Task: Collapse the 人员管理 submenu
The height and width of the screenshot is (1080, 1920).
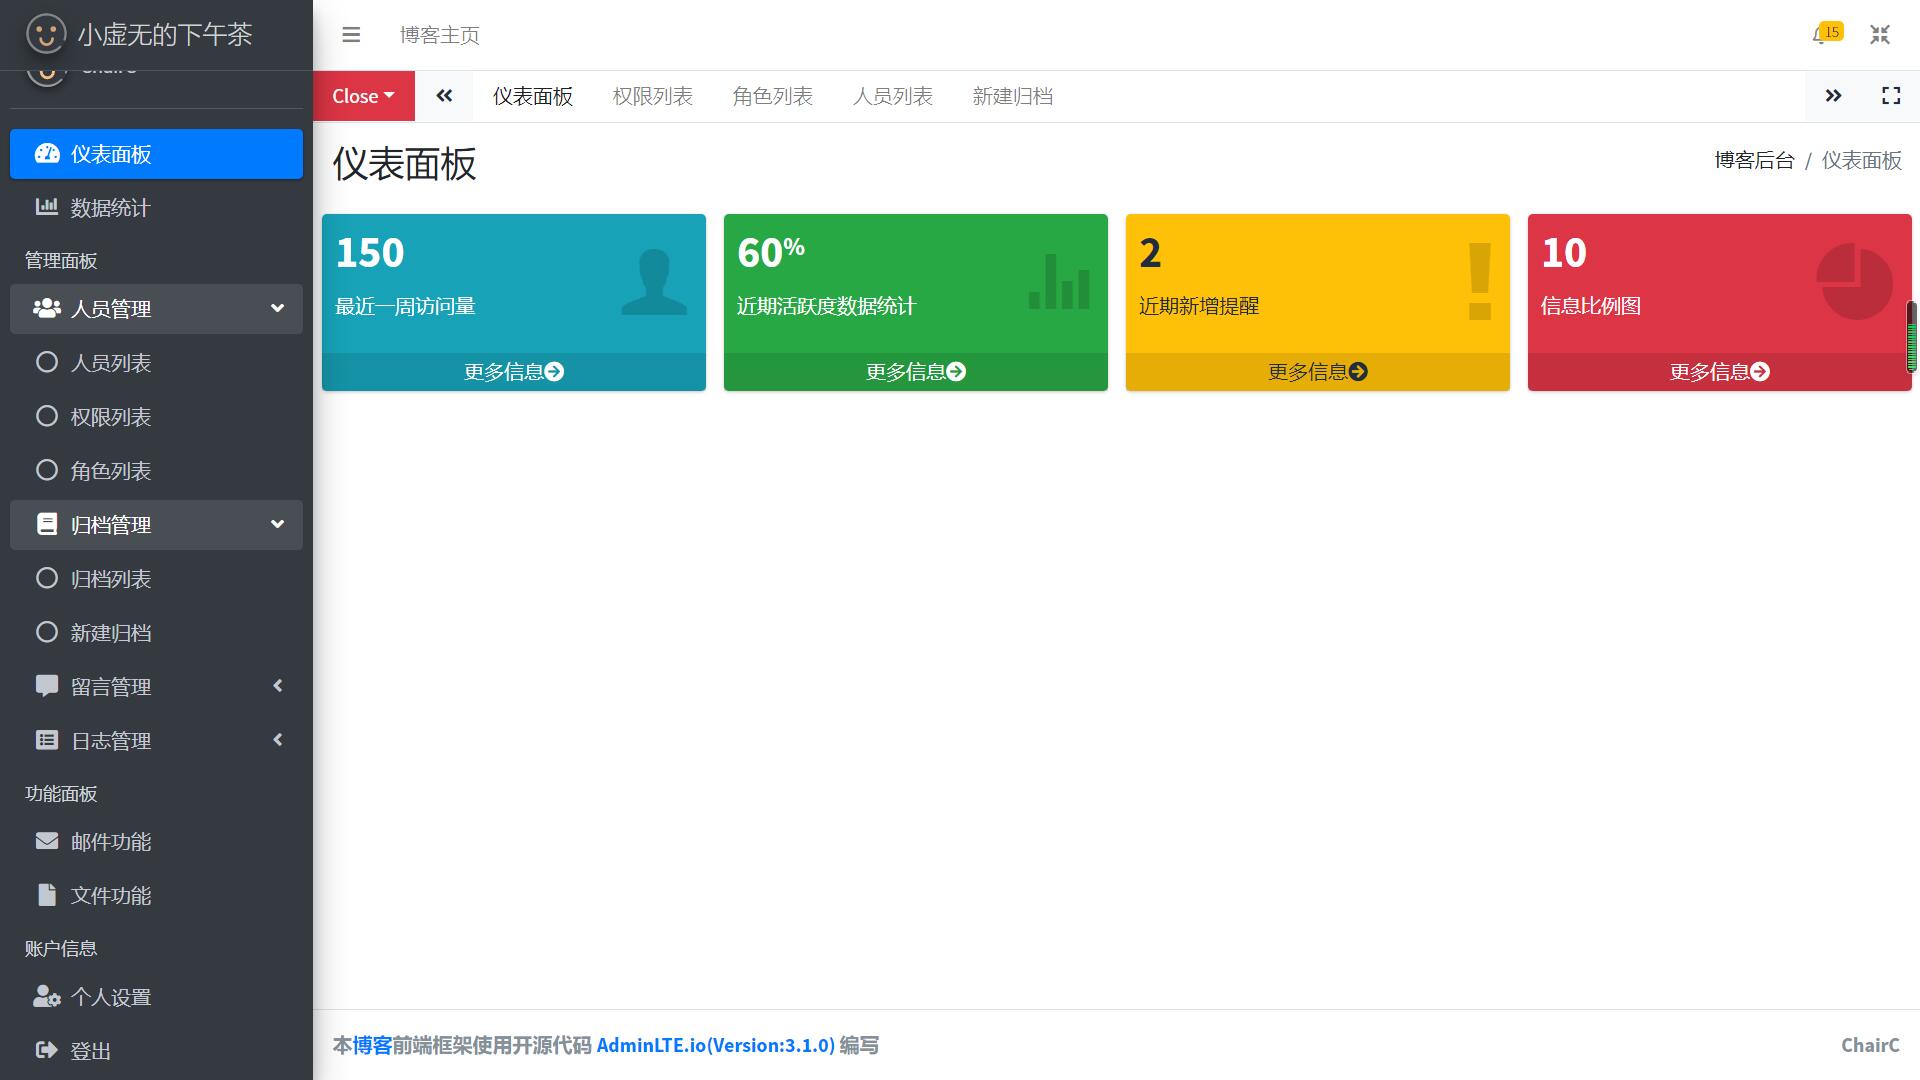Action: pyautogui.click(x=156, y=309)
